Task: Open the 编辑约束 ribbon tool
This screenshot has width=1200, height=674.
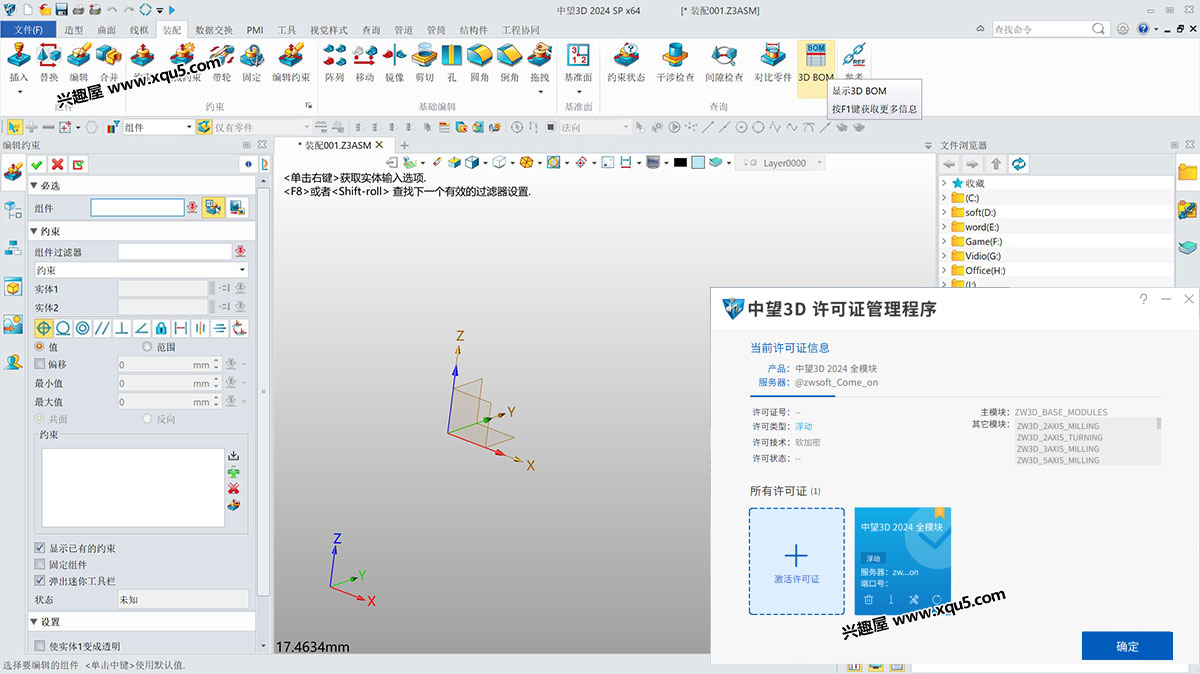Action: click(291, 62)
